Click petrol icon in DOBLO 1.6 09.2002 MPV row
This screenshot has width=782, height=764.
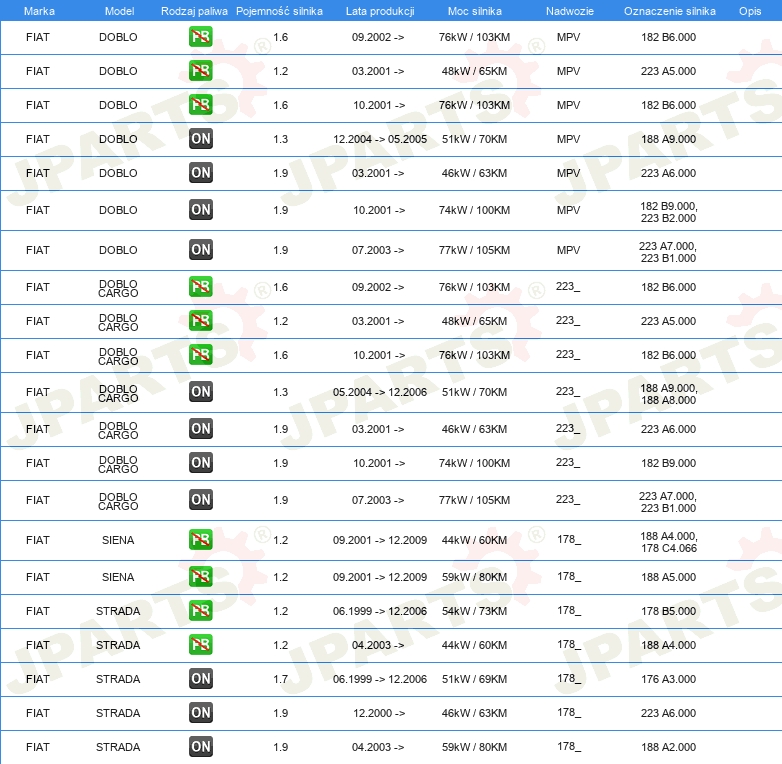(200, 37)
